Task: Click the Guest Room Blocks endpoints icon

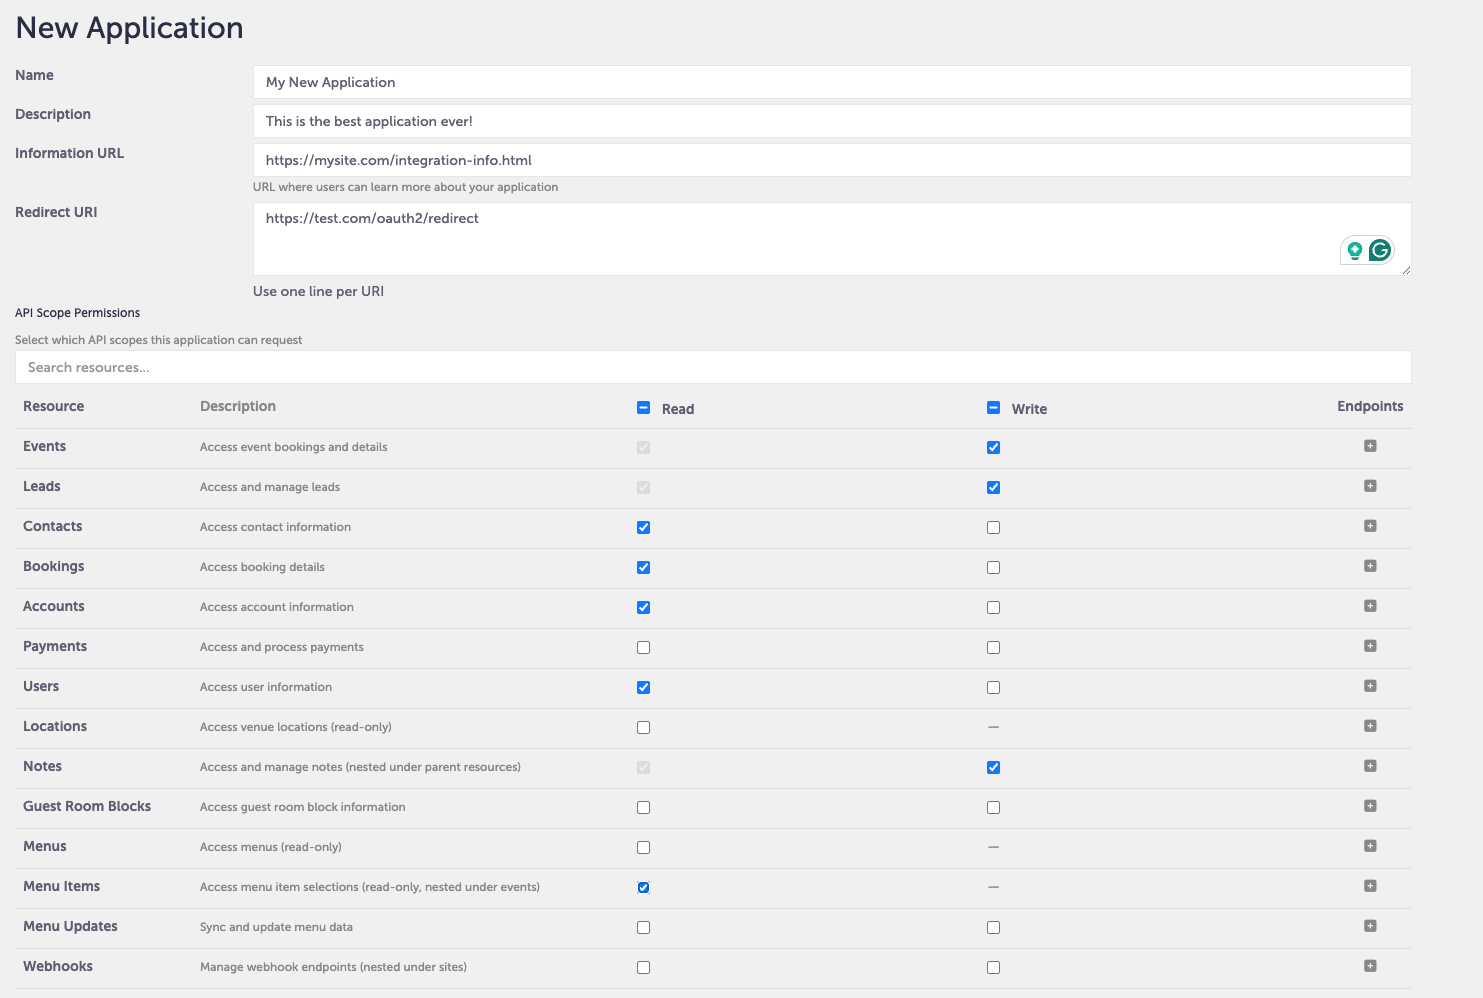Action: pyautogui.click(x=1371, y=806)
